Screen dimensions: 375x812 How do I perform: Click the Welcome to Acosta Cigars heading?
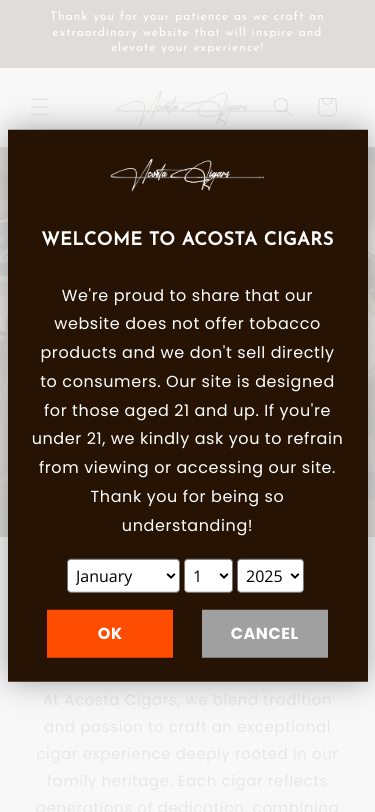[x=188, y=239]
